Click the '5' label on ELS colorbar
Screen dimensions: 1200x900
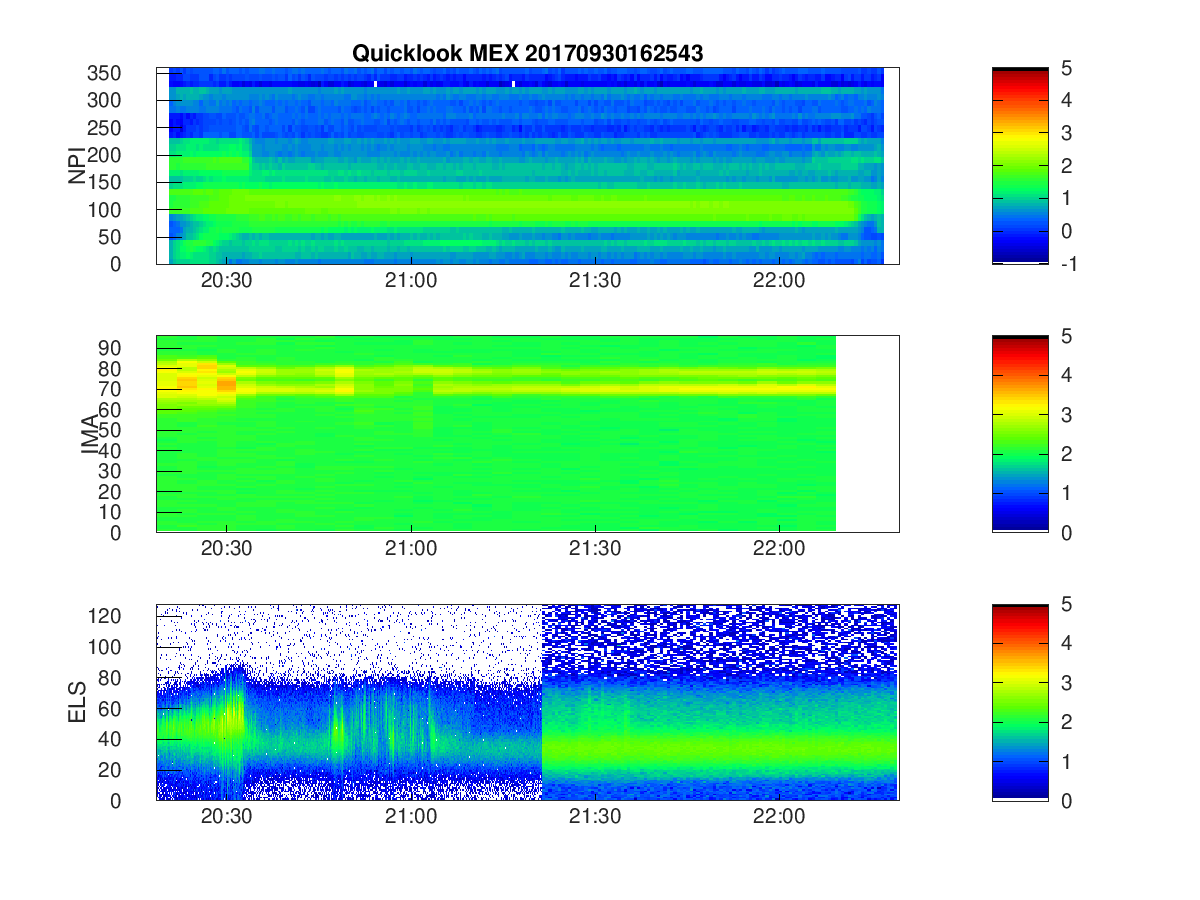click(x=1066, y=604)
